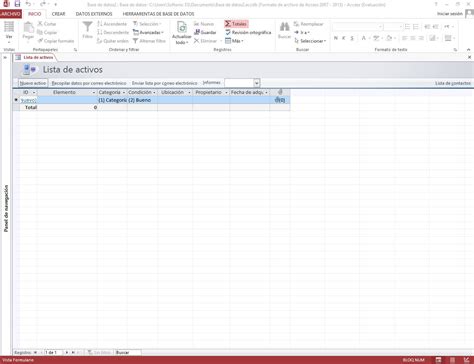Image resolution: width=474 pixels, height=364 pixels.
Task: Open Avanzadas filter options
Action: click(x=148, y=32)
